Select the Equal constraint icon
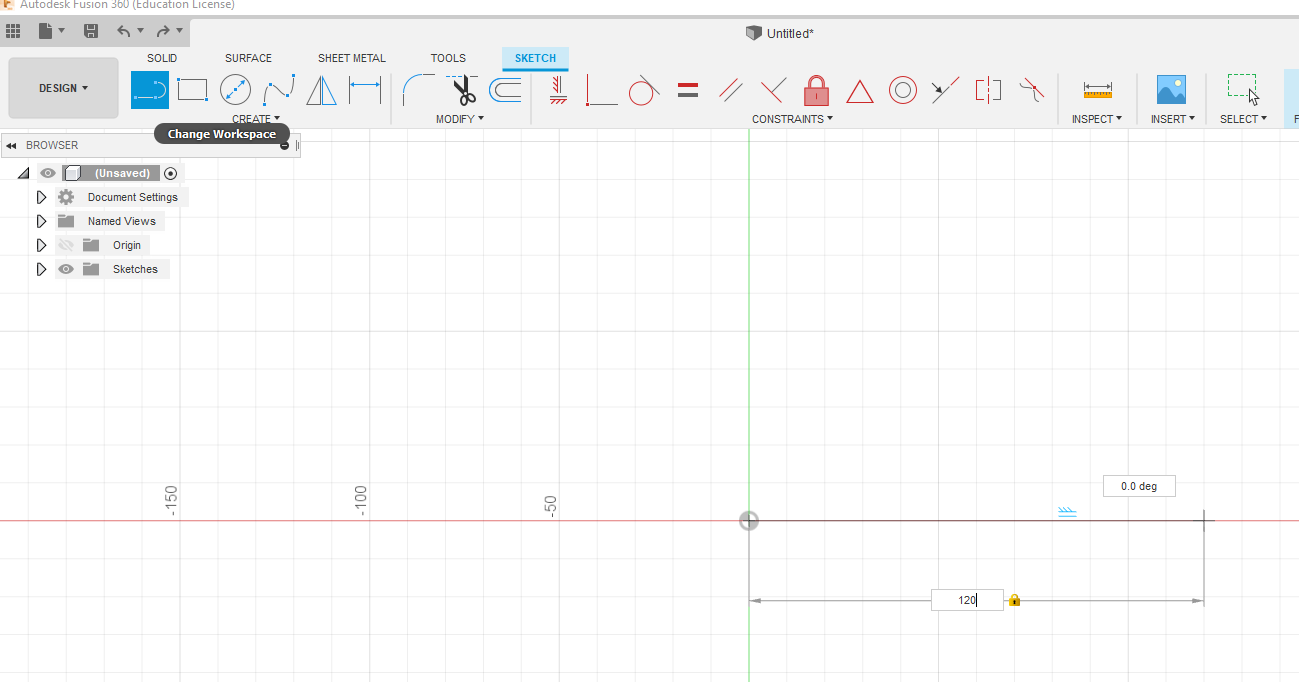 (687, 91)
